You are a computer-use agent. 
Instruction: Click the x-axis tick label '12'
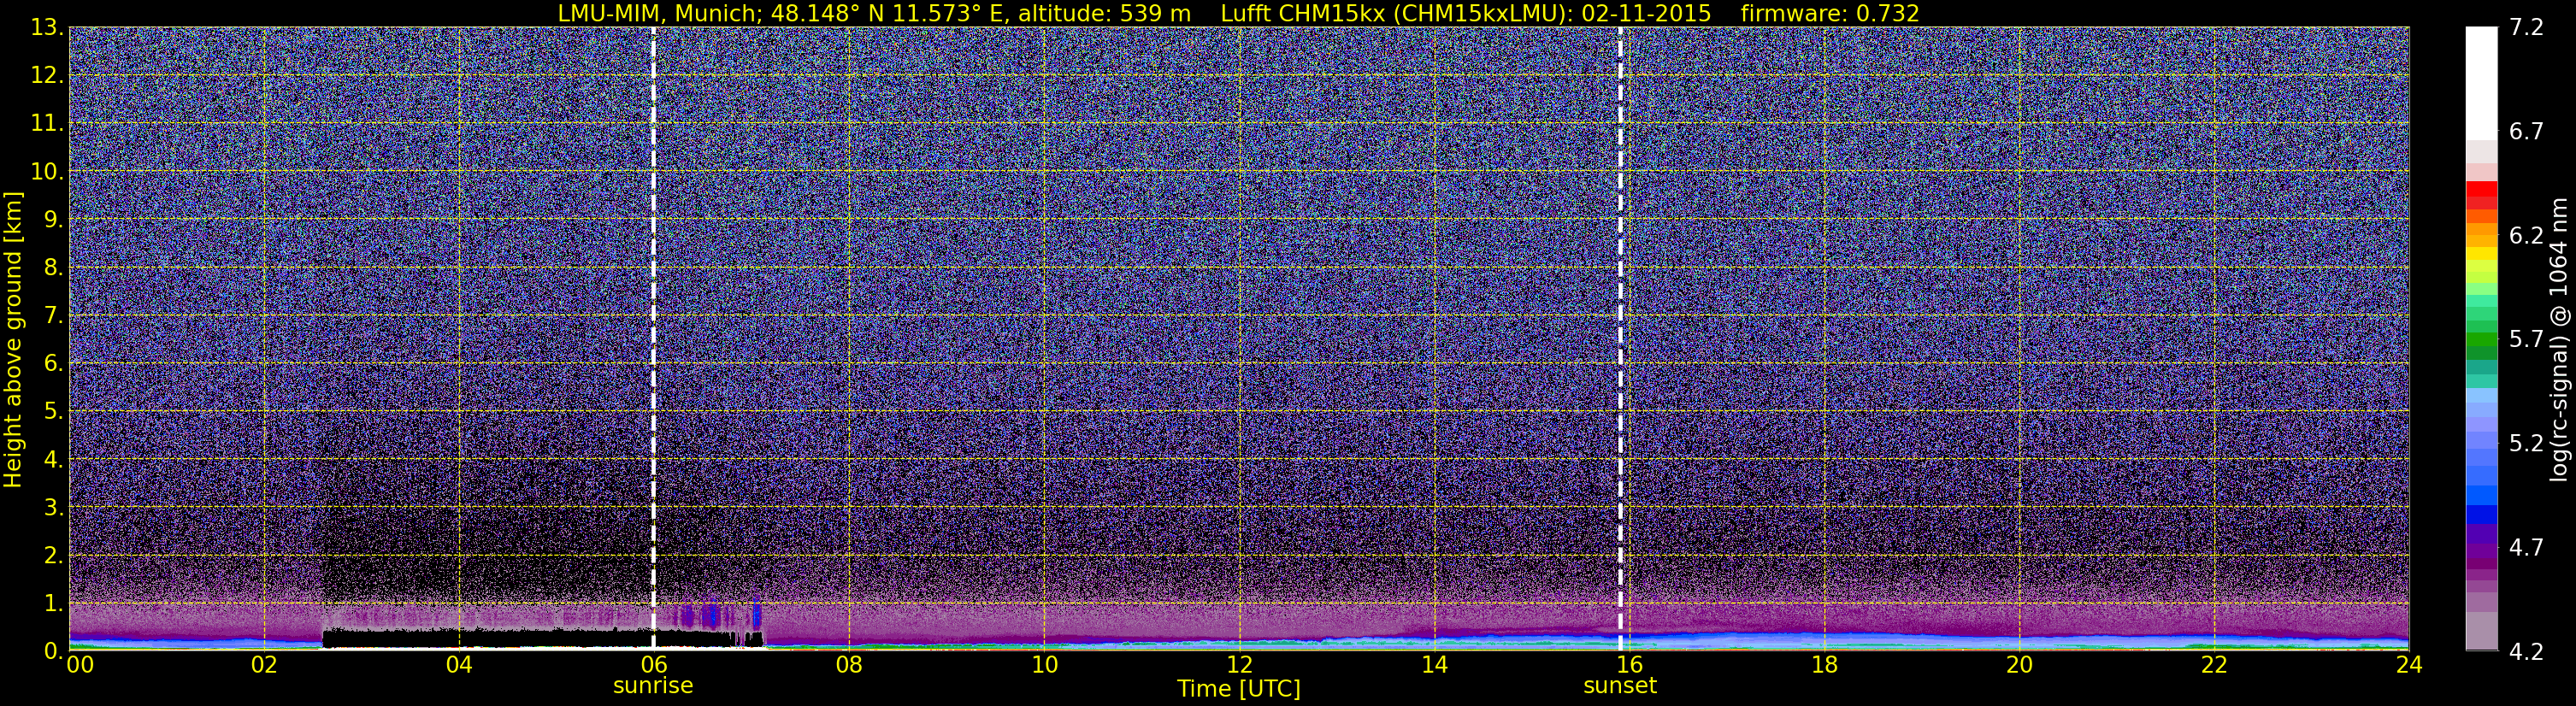1239,664
